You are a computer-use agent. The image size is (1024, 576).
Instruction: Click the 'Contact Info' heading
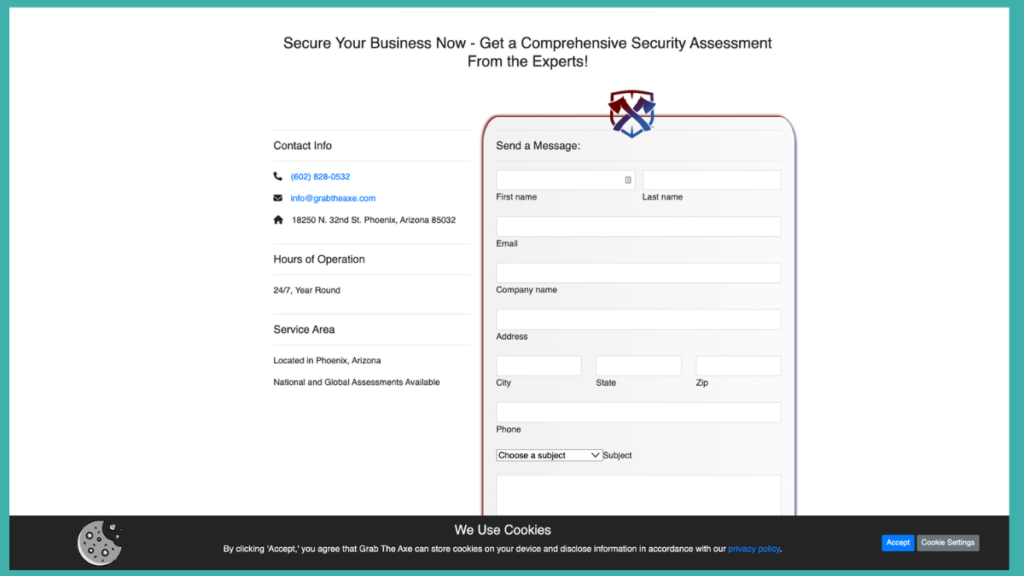[x=302, y=146]
